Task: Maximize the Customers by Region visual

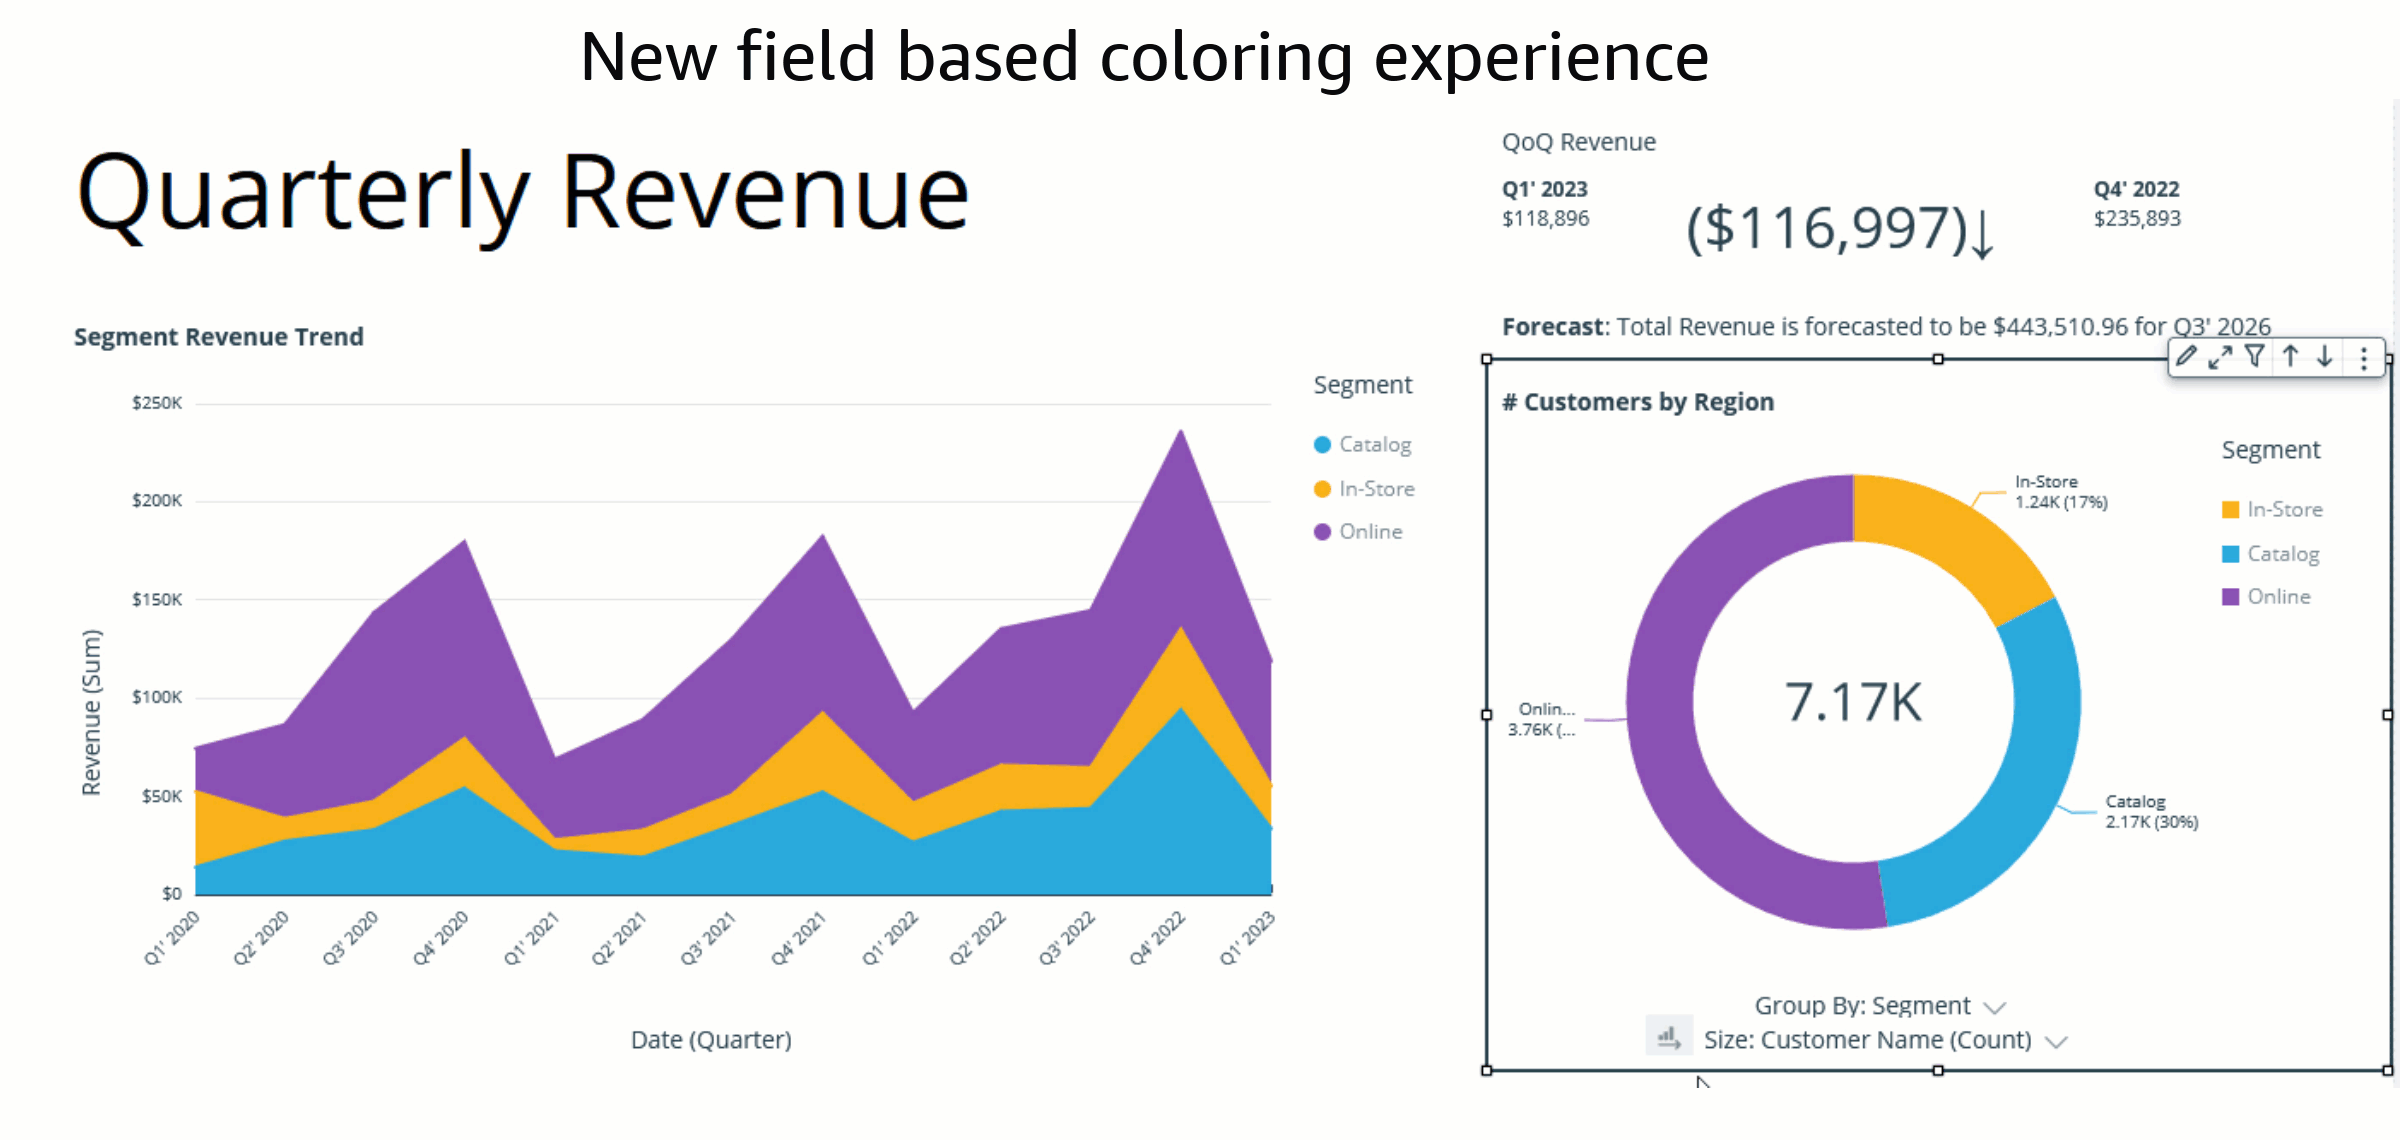Action: coord(2220,357)
